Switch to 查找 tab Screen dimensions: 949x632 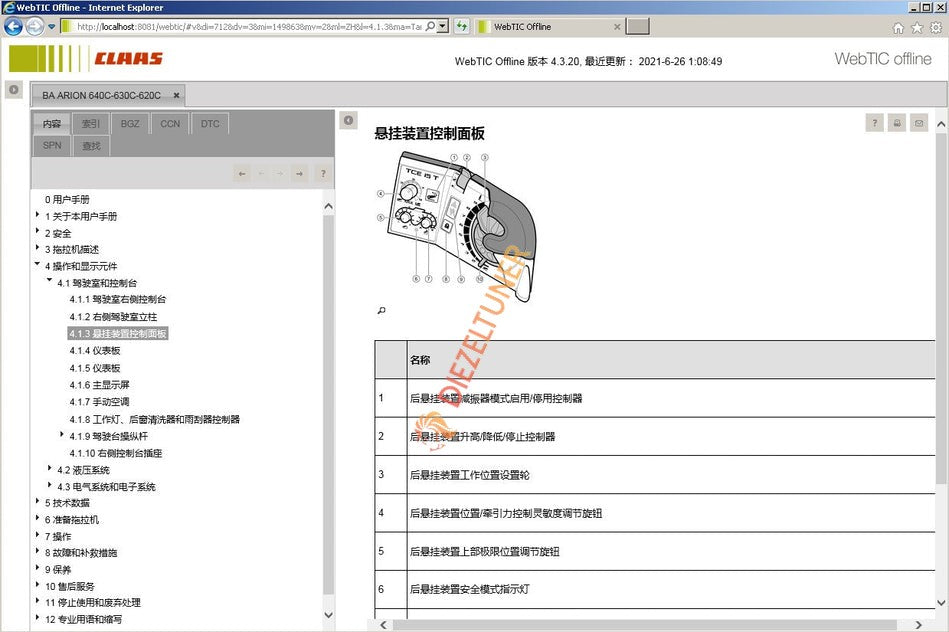tap(91, 145)
